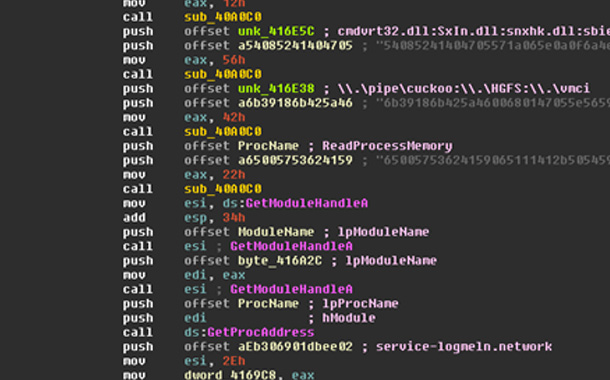Click the 22h immediate value

(234, 175)
